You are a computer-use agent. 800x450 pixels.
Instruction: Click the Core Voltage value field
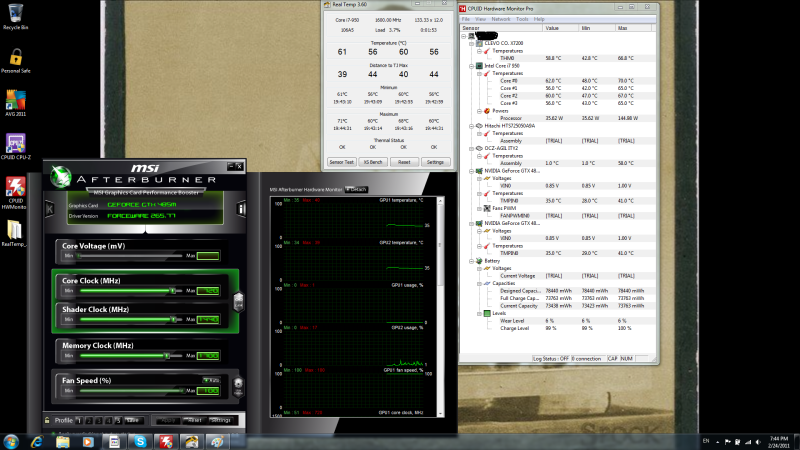tap(208, 256)
